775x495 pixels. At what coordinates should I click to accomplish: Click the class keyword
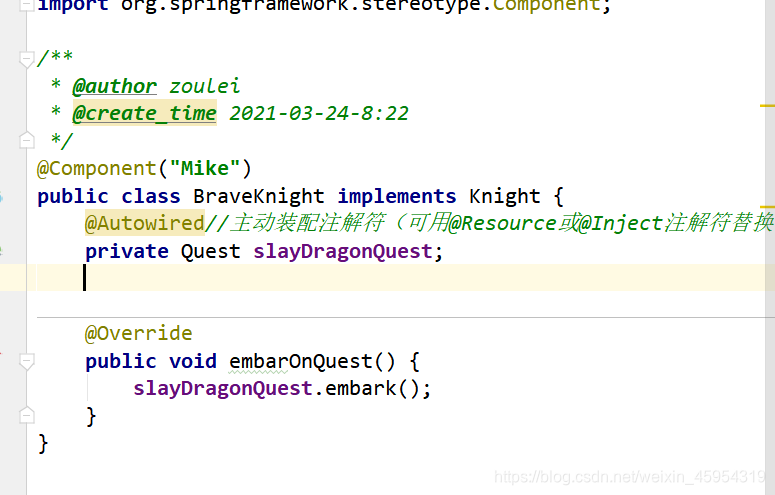(x=151, y=197)
